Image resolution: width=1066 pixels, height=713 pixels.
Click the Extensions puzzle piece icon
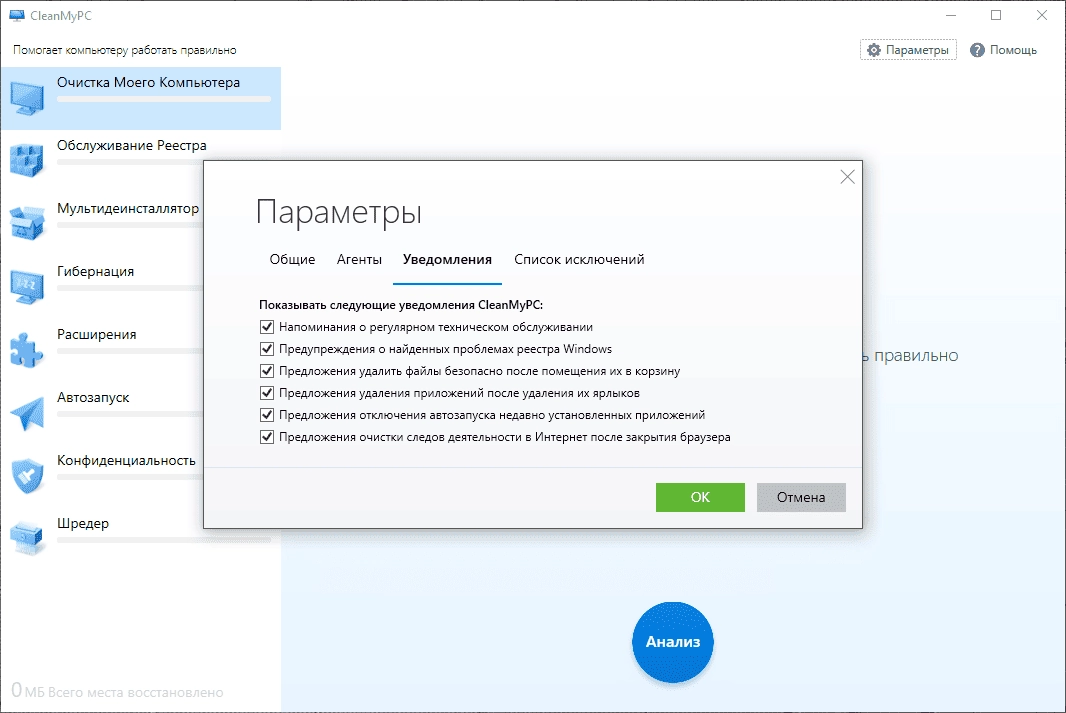[27, 350]
